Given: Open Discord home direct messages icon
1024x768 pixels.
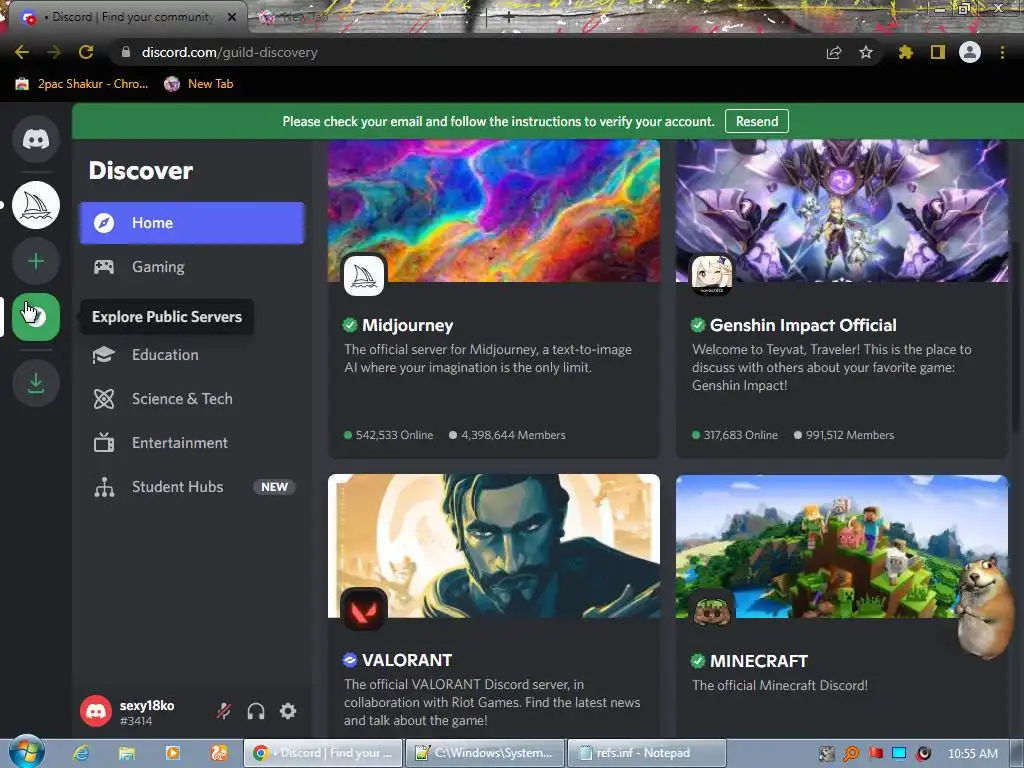Looking at the screenshot, I should (x=36, y=139).
